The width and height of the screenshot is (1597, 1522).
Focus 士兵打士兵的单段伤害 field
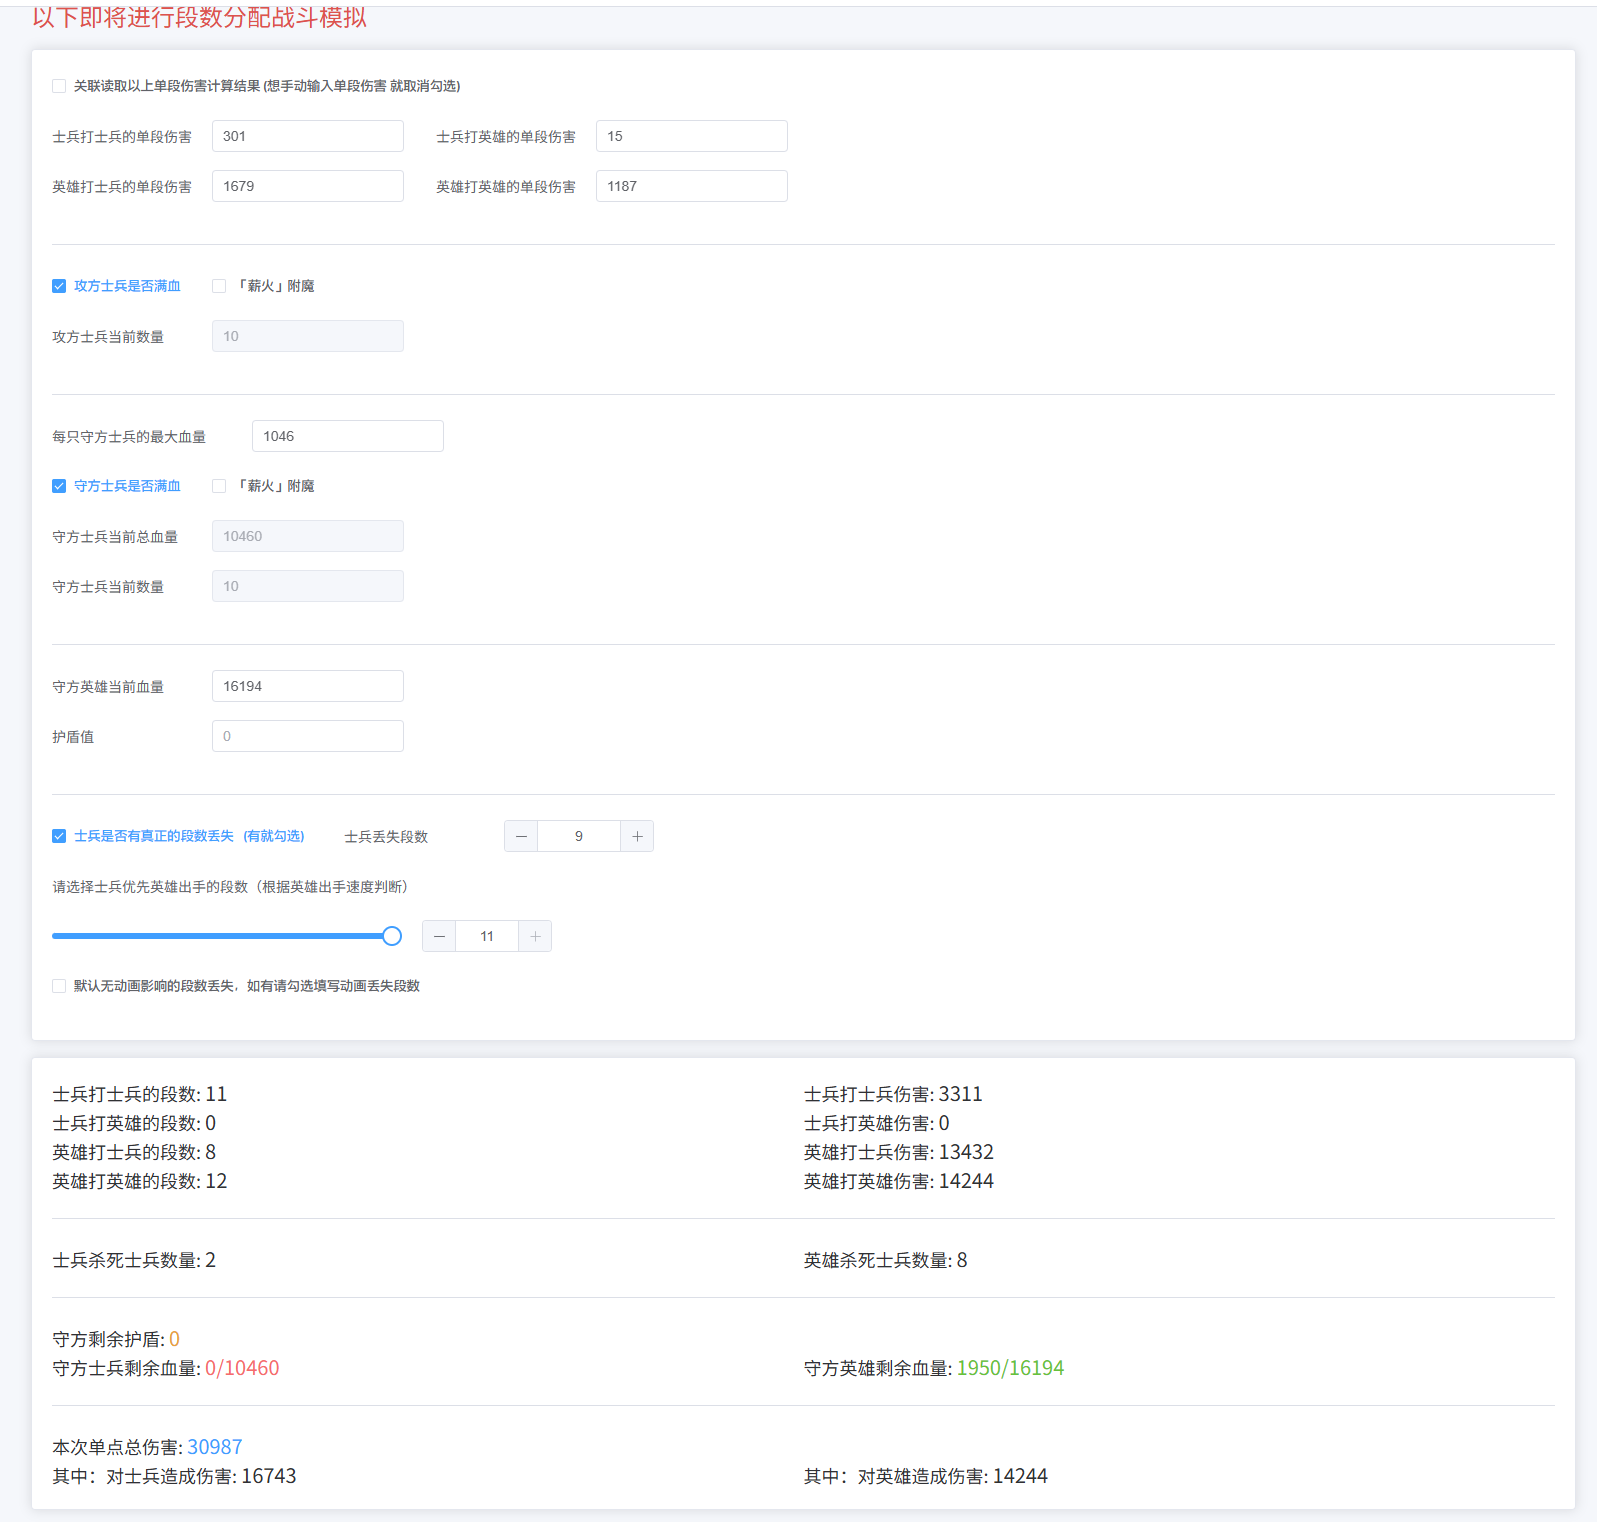click(308, 136)
